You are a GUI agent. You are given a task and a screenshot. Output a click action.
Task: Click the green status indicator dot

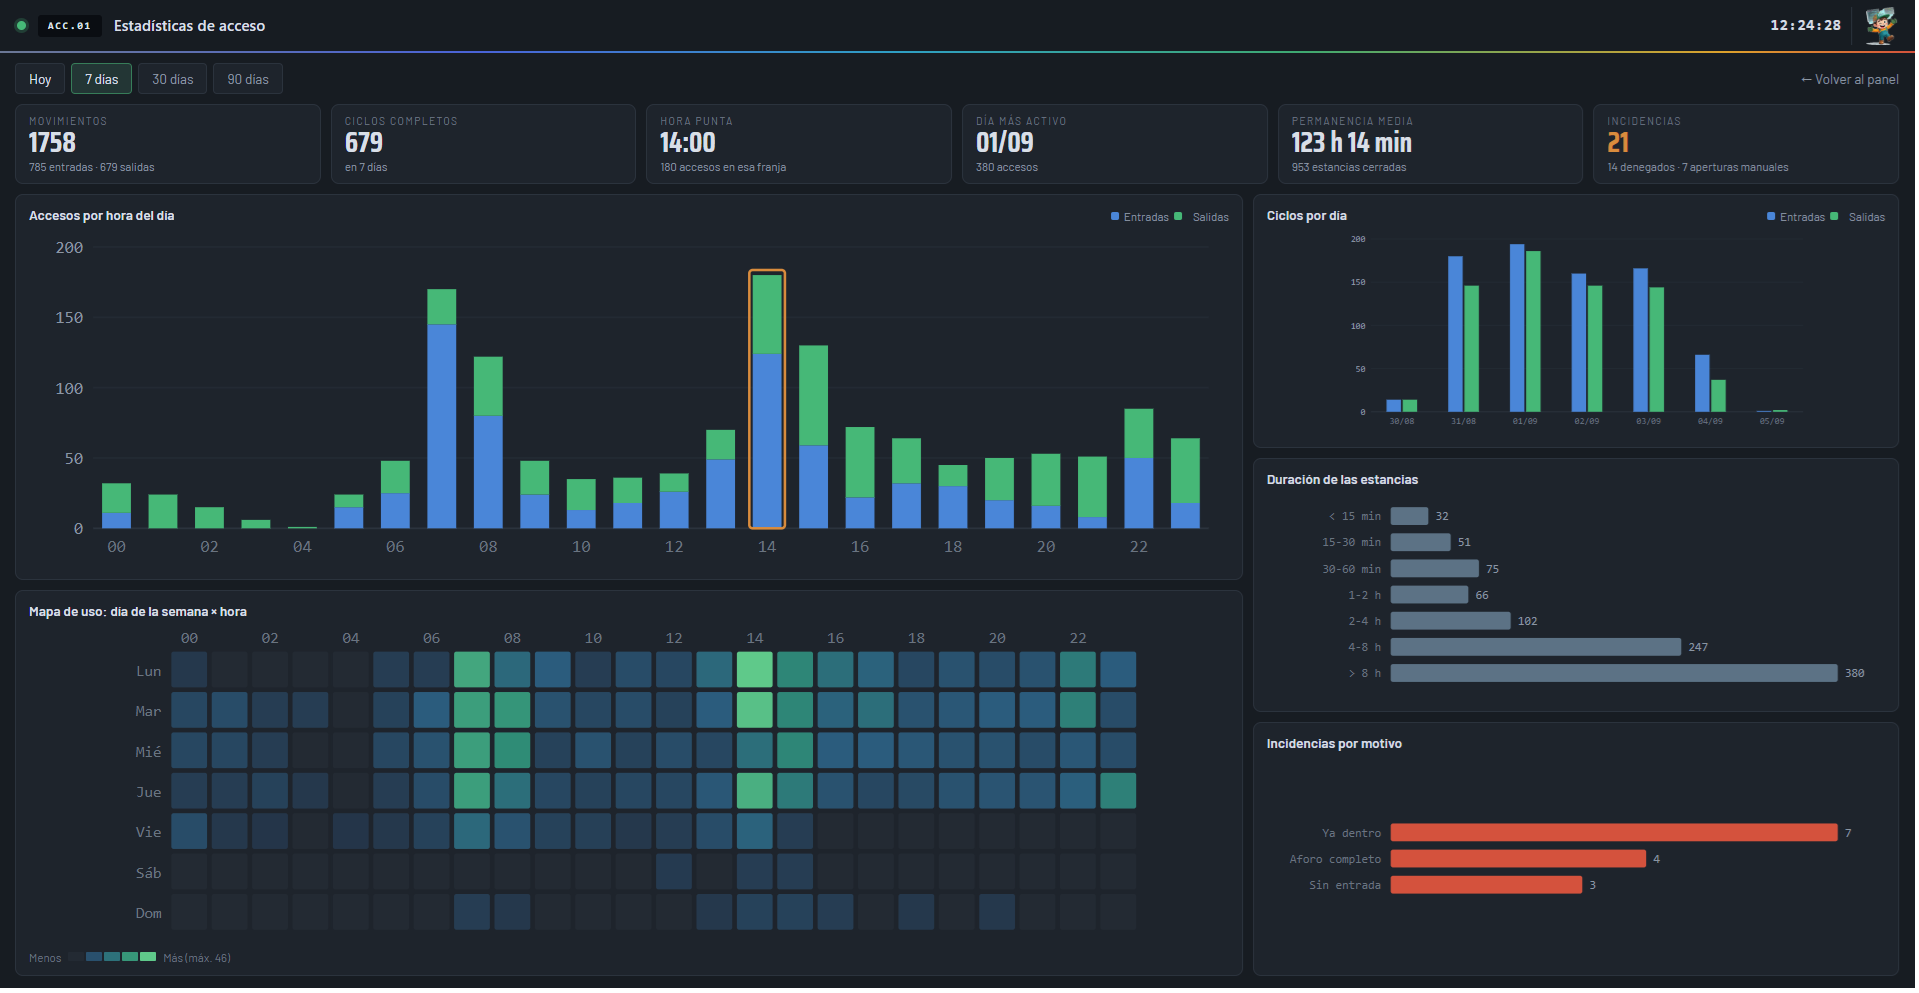(x=21, y=26)
